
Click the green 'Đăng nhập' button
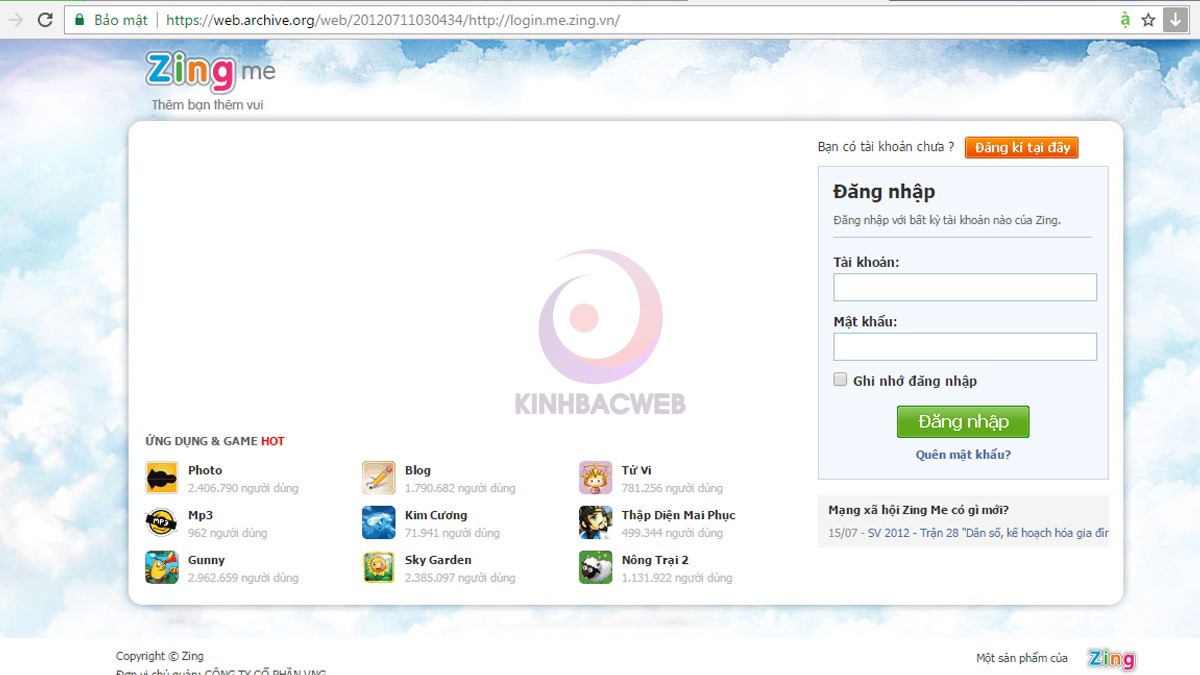(963, 422)
